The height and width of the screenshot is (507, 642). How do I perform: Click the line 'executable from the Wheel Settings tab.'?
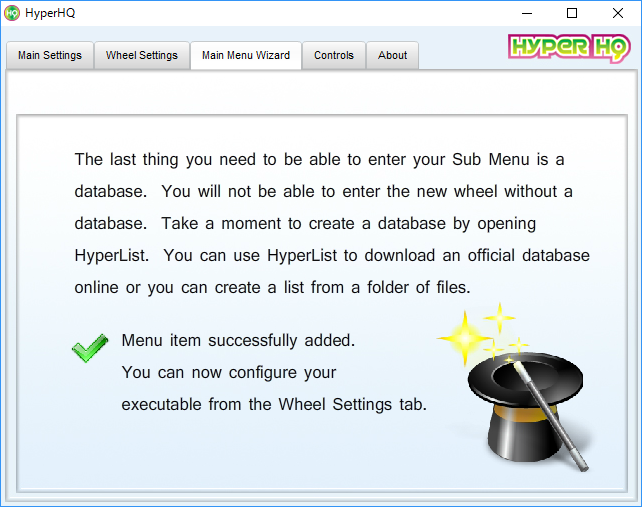274,405
